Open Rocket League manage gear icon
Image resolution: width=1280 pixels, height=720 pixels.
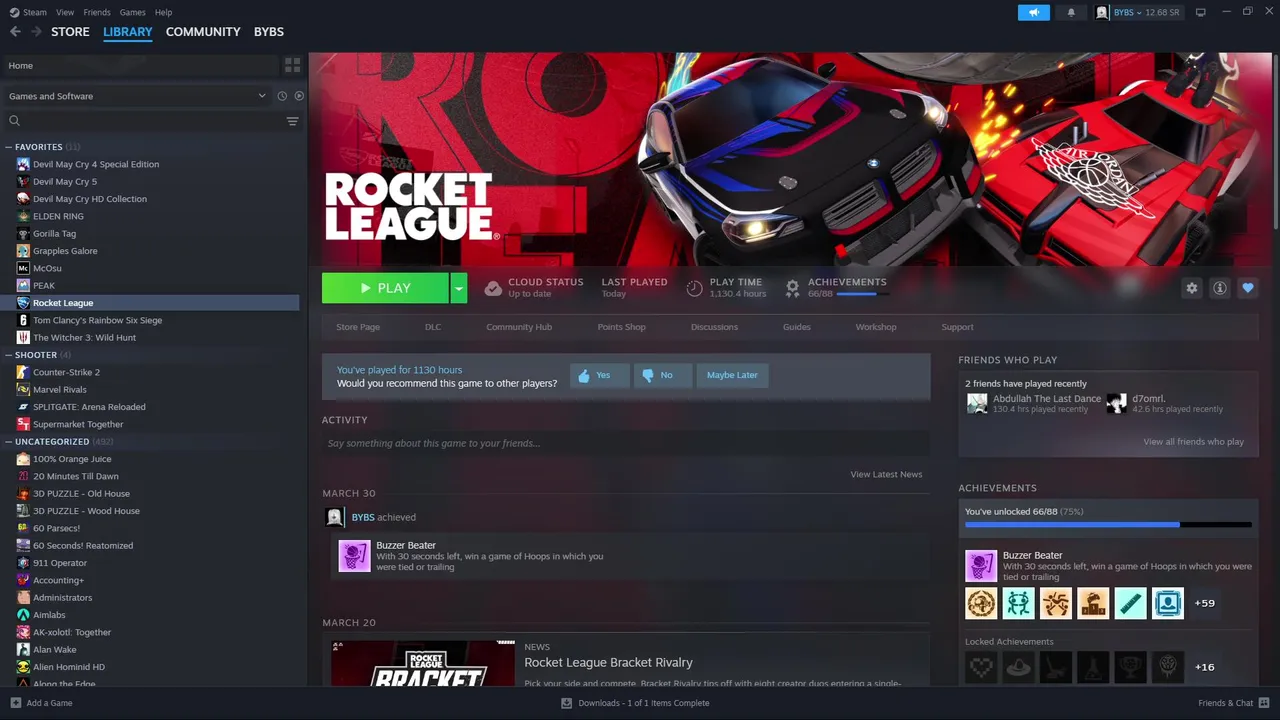[1192, 288]
